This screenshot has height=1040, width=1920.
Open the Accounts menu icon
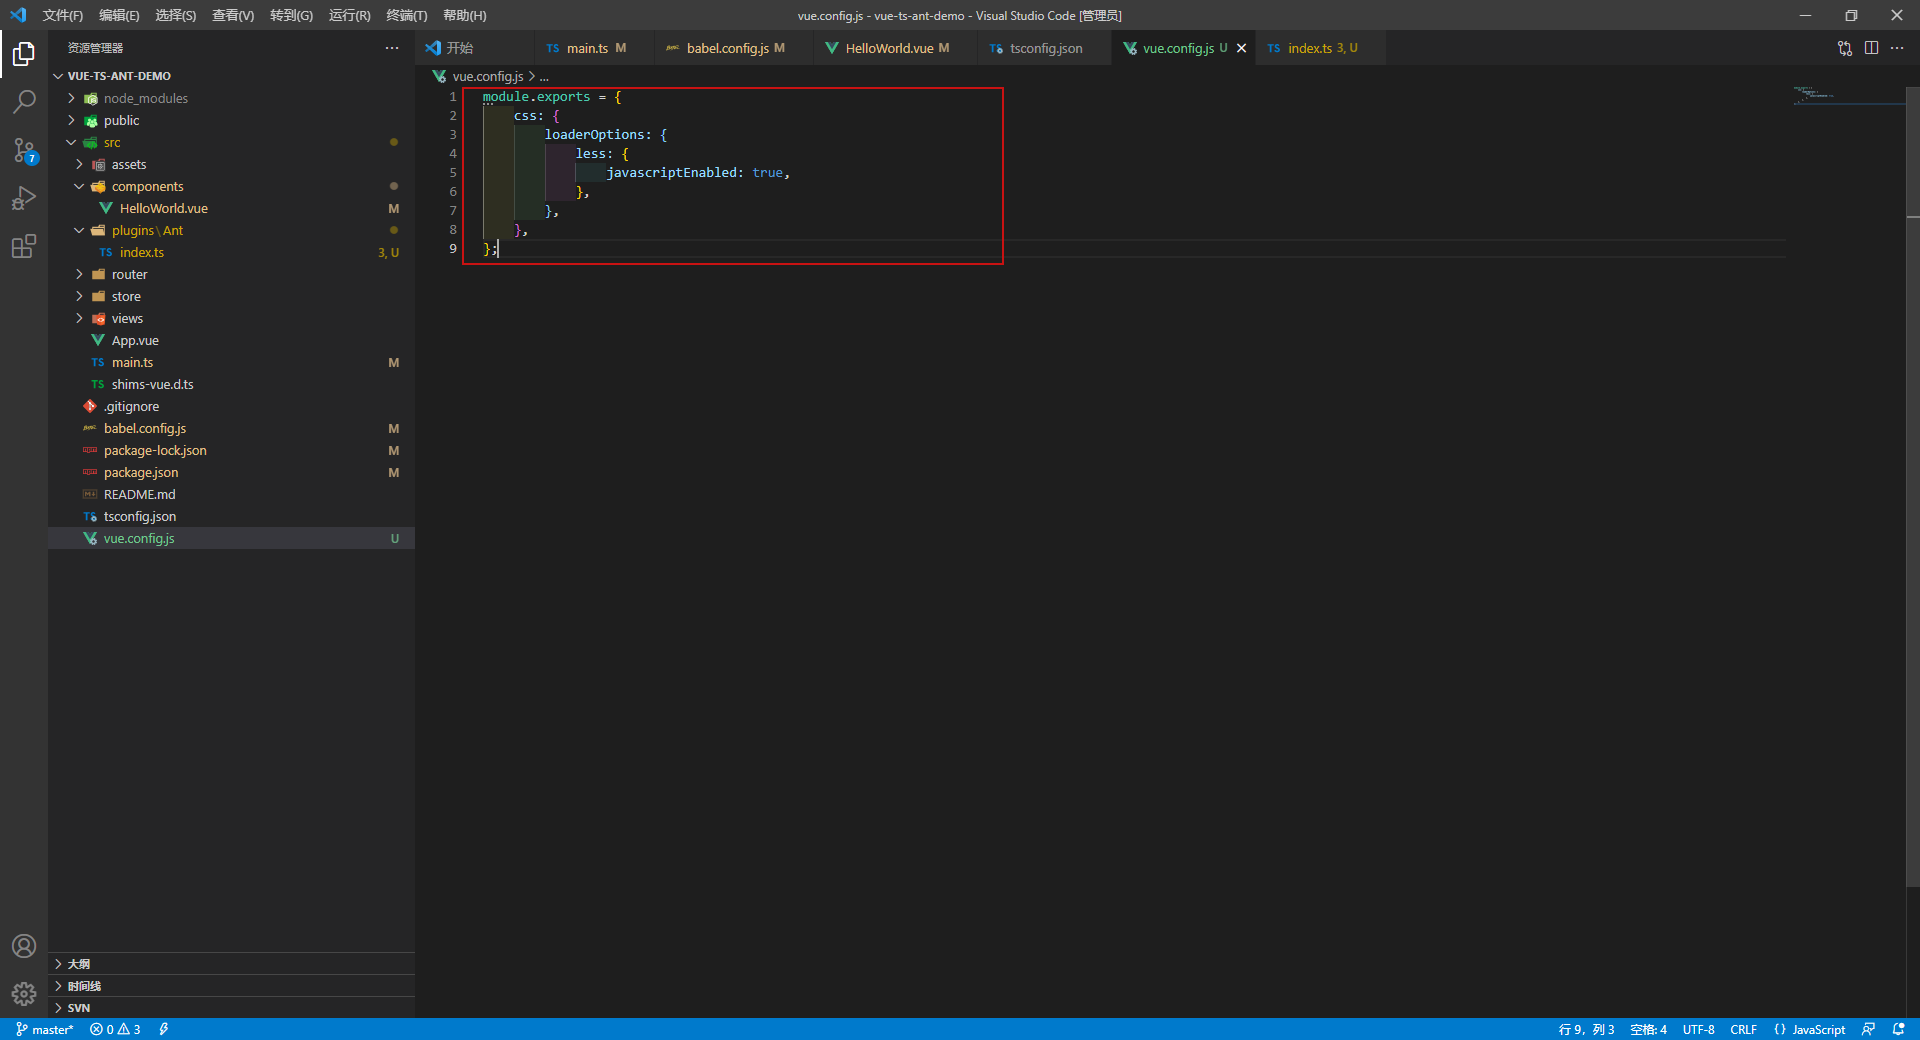click(x=24, y=946)
